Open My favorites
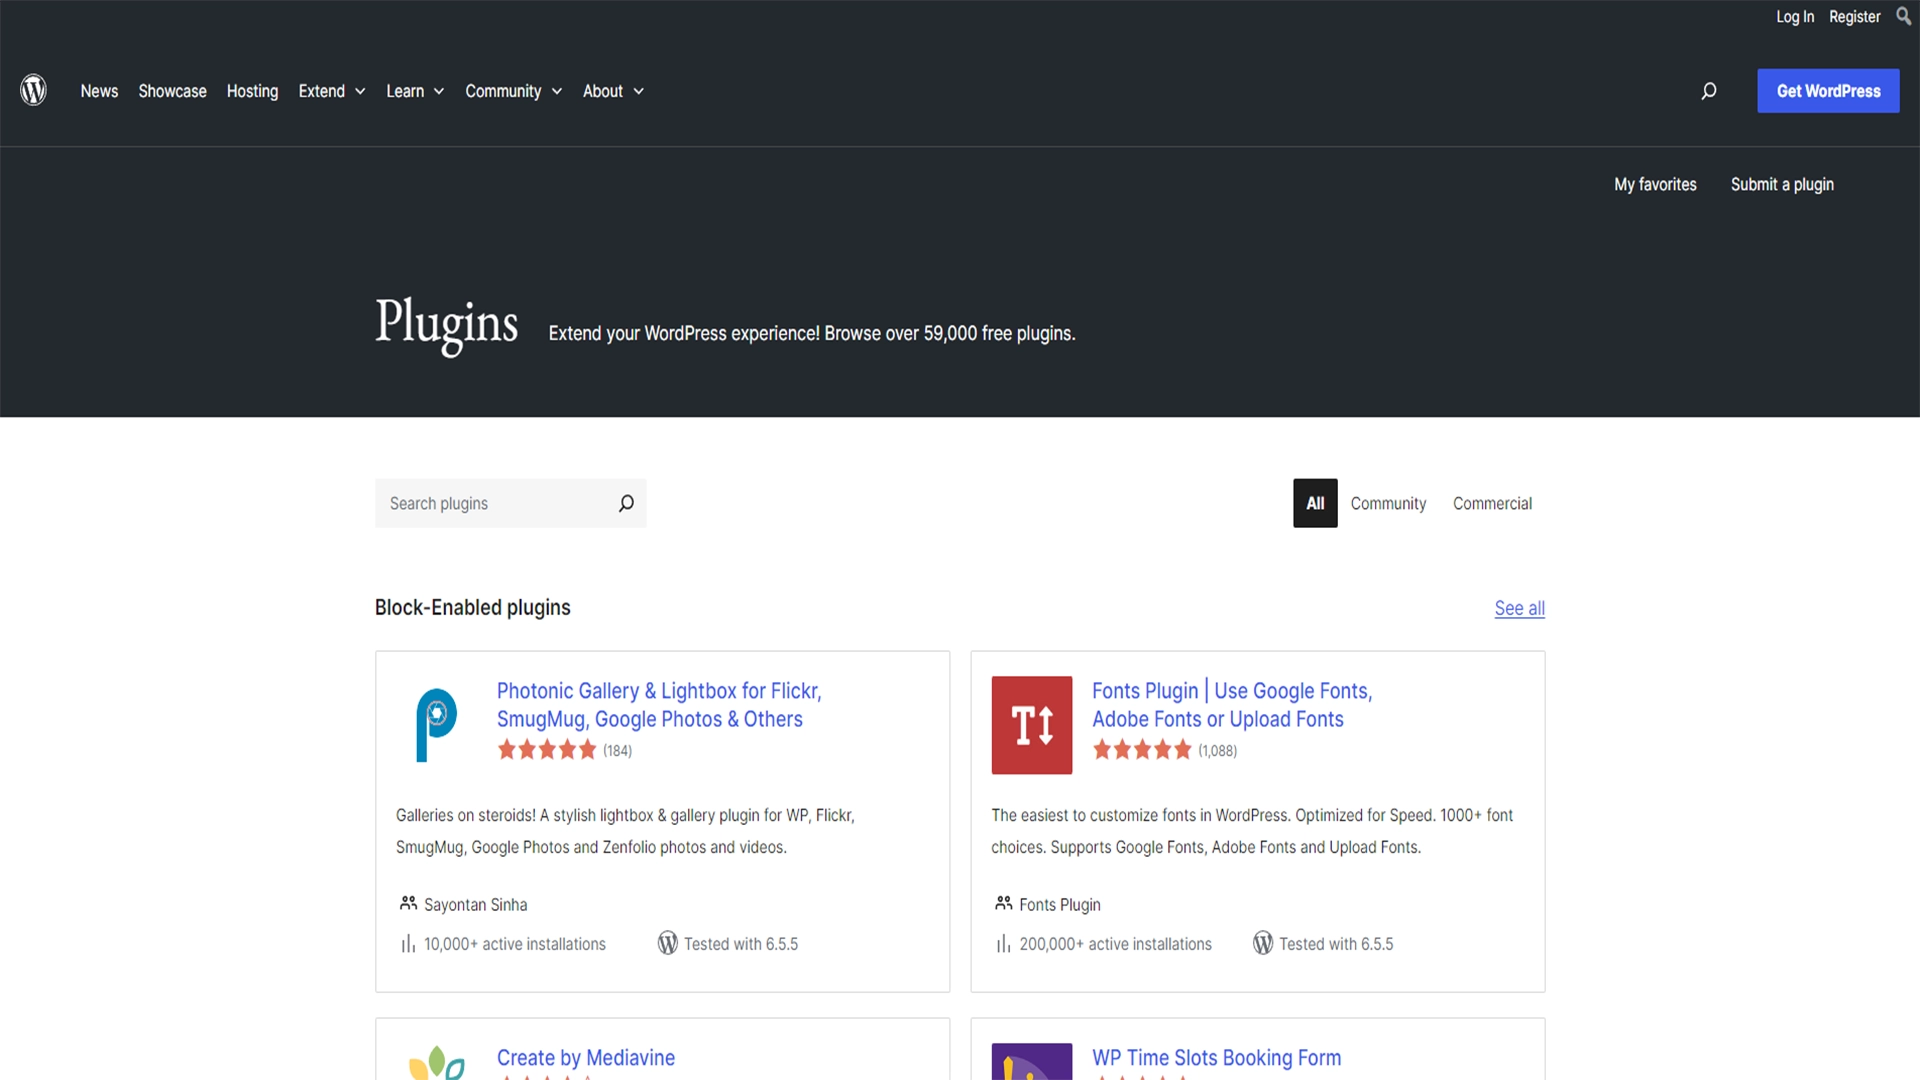Image resolution: width=1920 pixels, height=1080 pixels. click(1655, 184)
